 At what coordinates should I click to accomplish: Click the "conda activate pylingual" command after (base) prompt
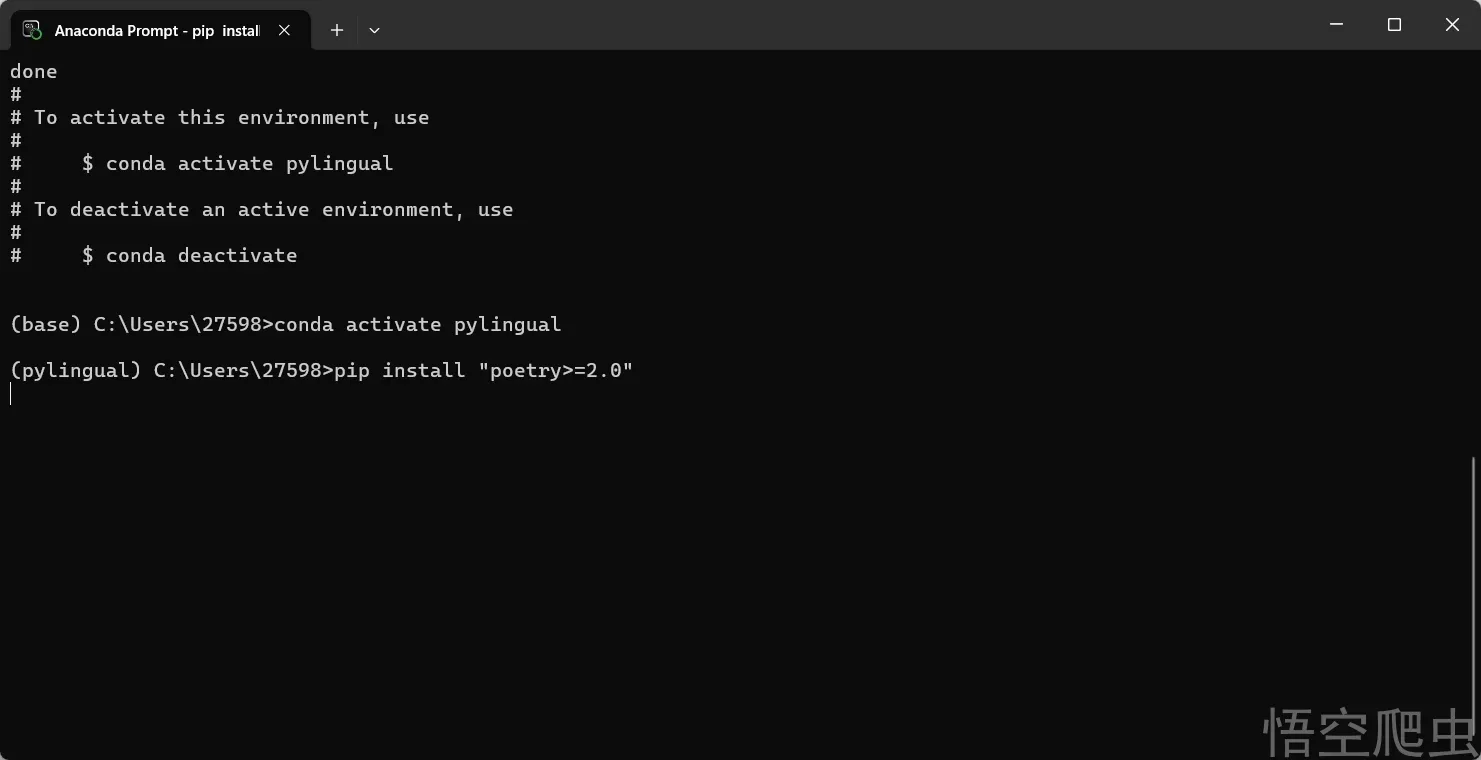click(417, 325)
